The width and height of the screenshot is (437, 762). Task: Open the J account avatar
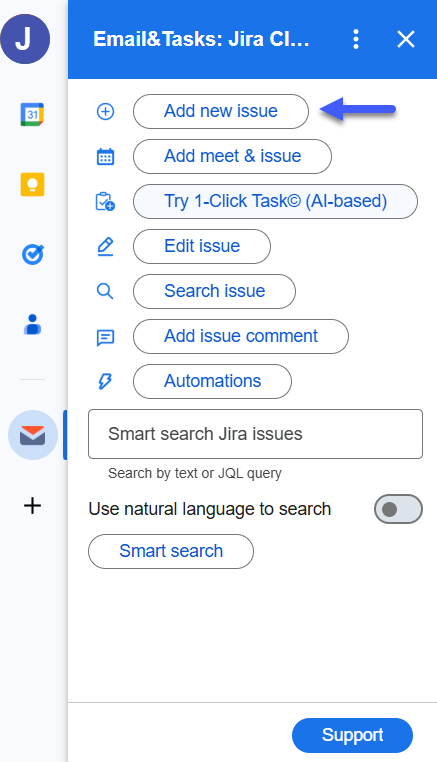coord(24,39)
